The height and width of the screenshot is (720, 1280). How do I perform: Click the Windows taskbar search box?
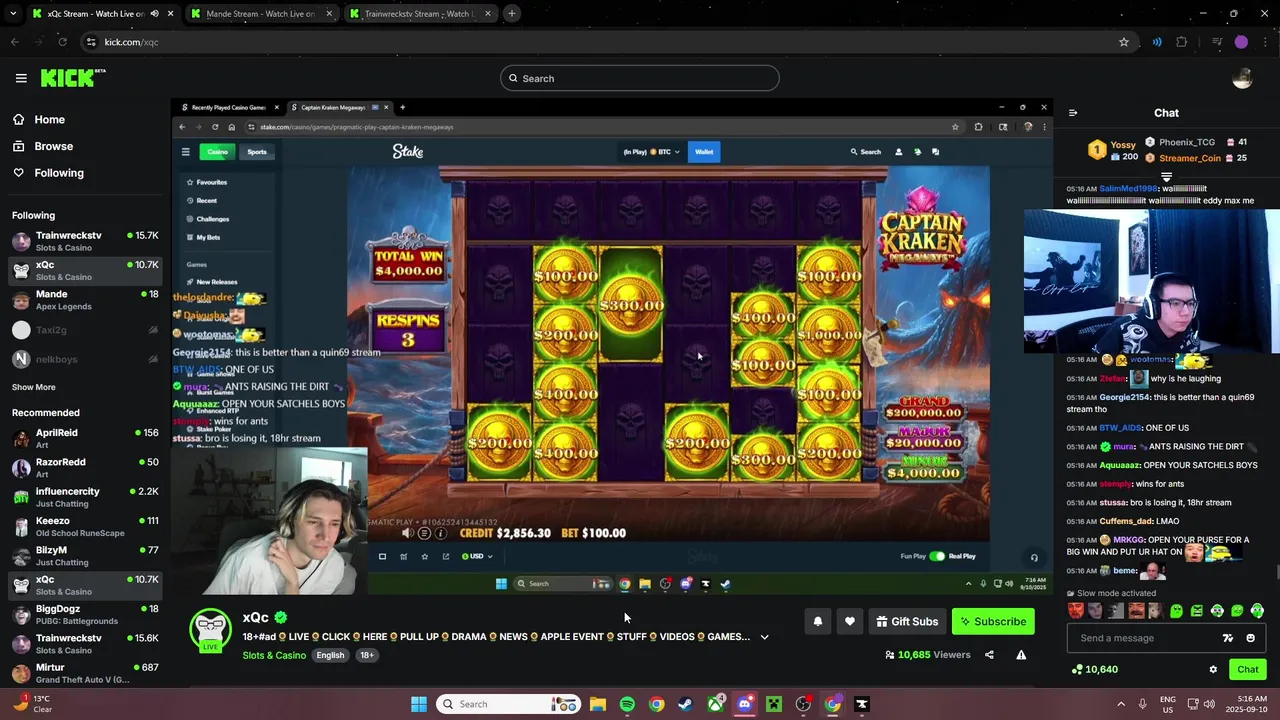tap(509, 704)
